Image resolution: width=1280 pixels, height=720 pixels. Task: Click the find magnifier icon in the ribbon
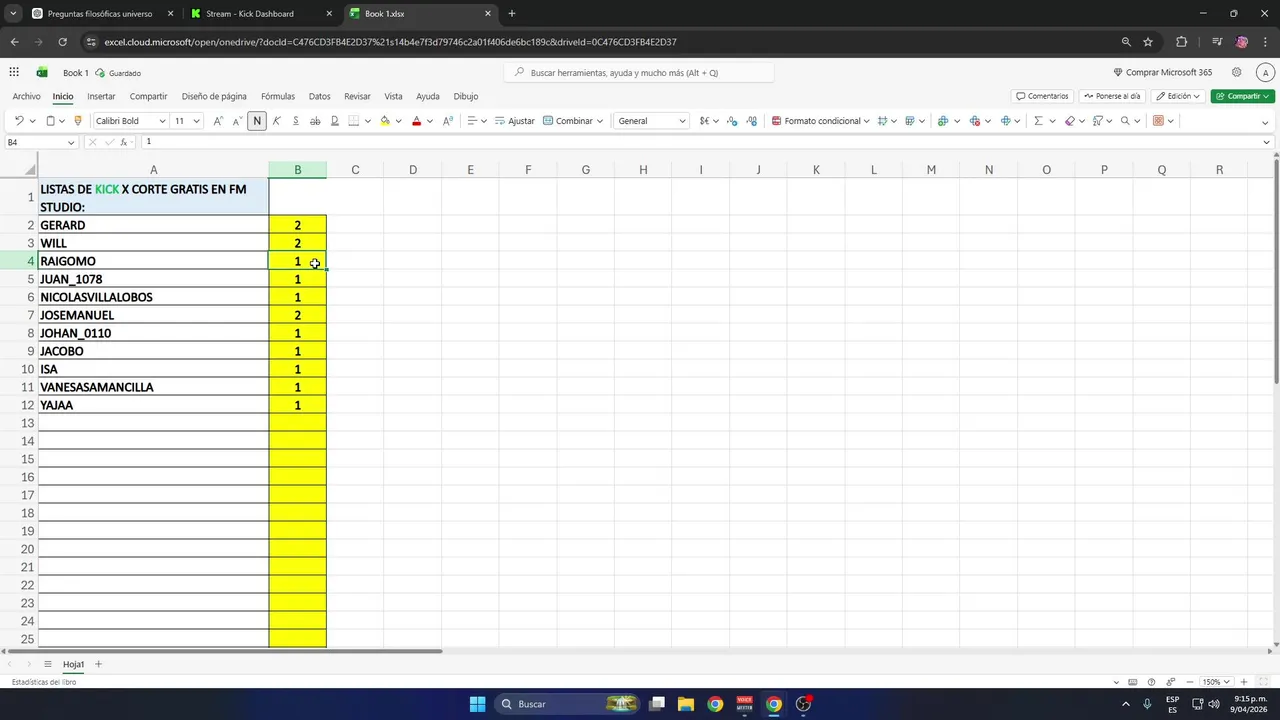(1125, 121)
